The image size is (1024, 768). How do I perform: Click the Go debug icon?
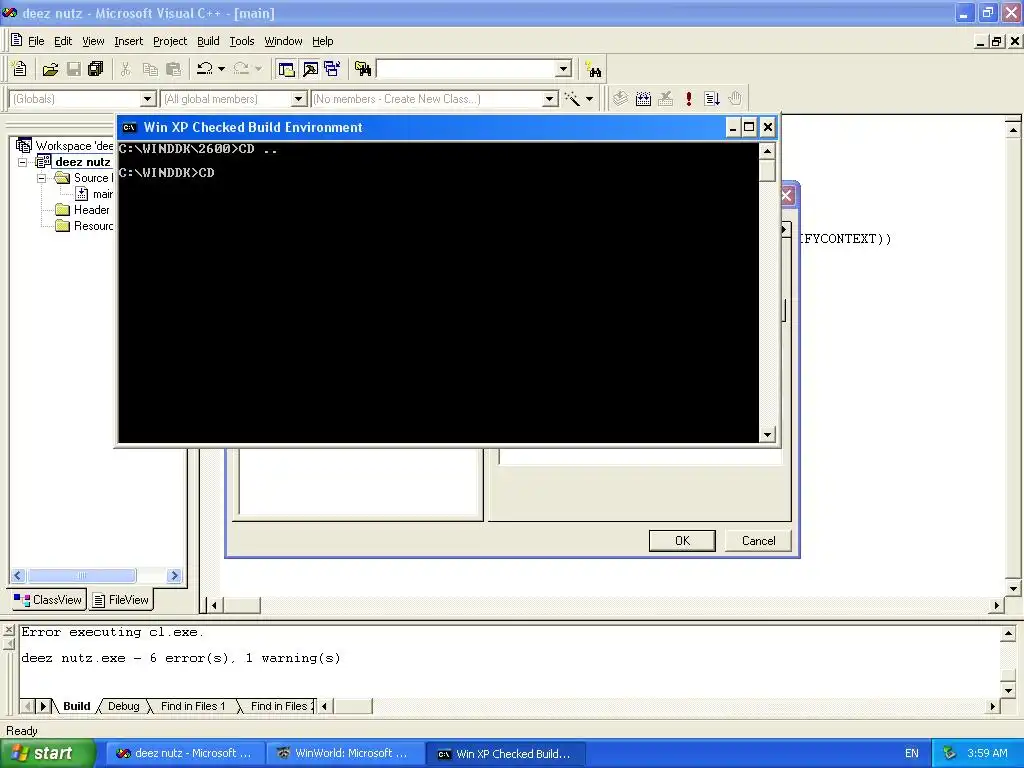(x=712, y=99)
